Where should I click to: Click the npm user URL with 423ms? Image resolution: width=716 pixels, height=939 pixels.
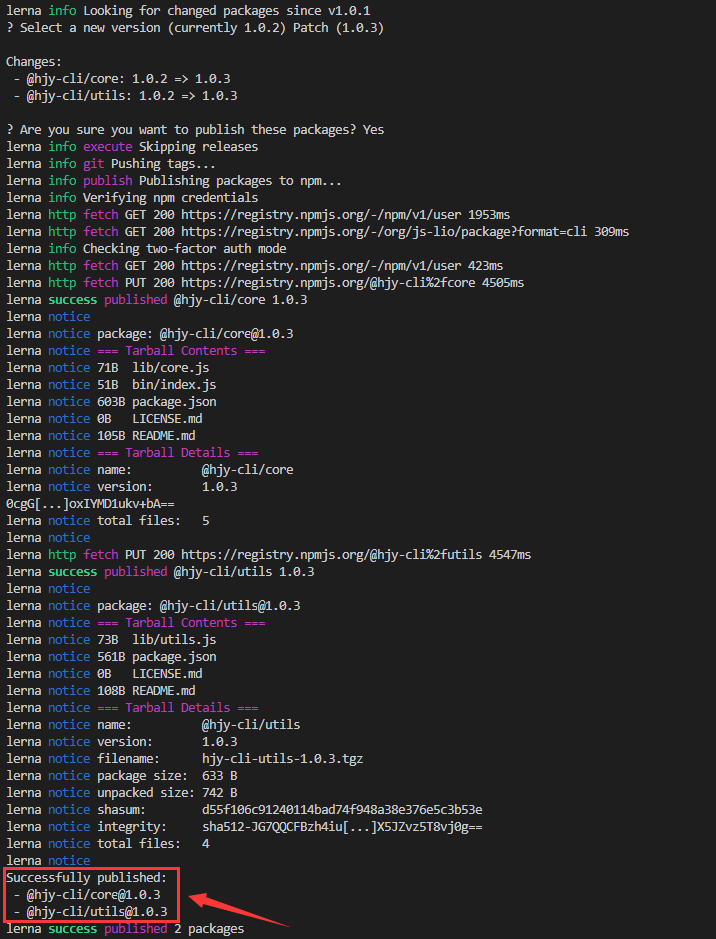(321, 265)
